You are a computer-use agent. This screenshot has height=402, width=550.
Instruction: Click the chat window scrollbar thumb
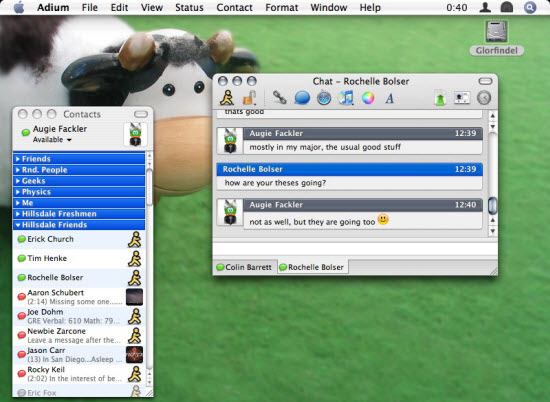(x=492, y=206)
